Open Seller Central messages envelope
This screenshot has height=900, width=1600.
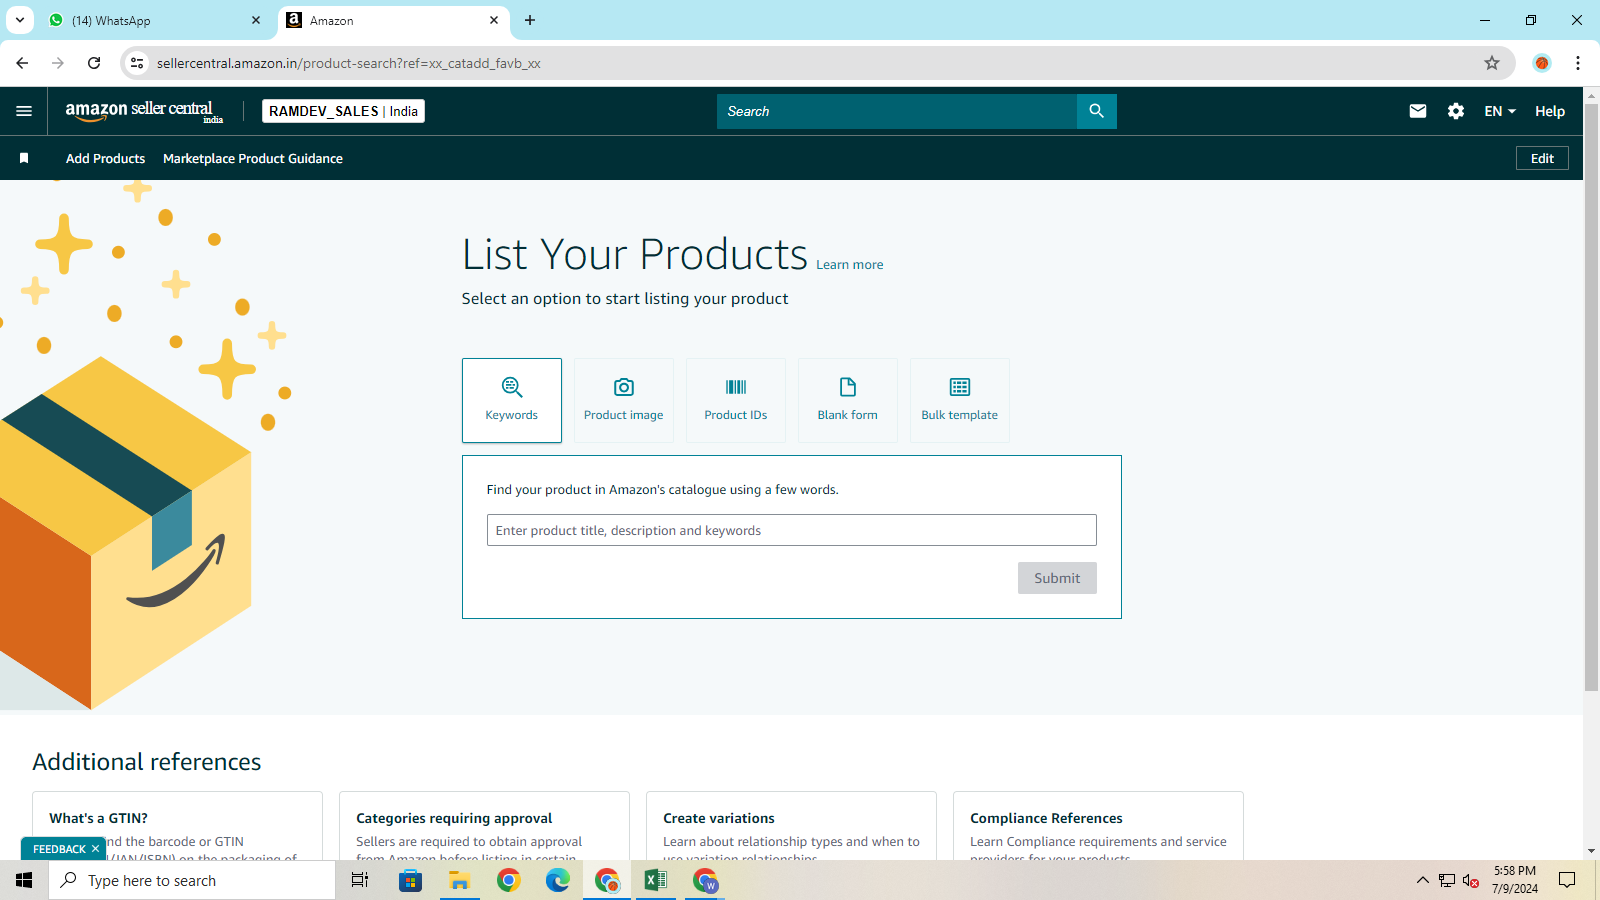click(1417, 111)
